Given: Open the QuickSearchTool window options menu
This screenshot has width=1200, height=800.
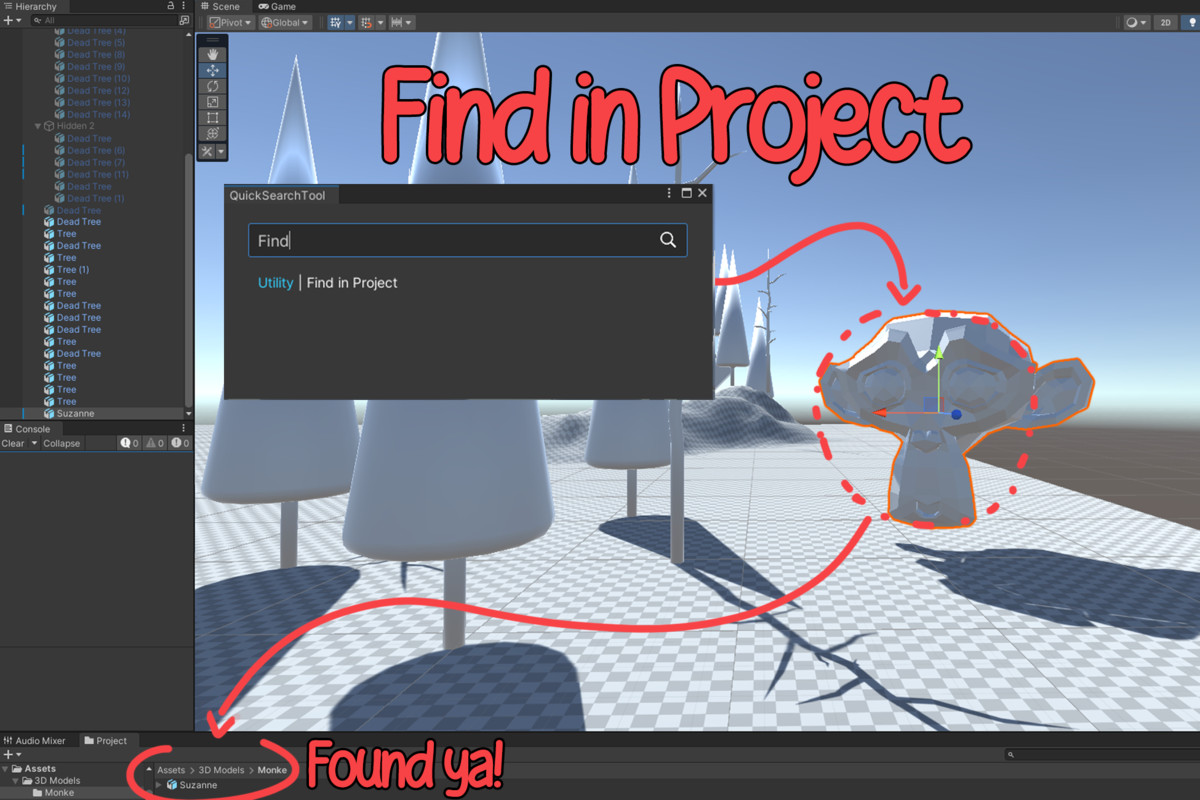Looking at the screenshot, I should [x=669, y=193].
